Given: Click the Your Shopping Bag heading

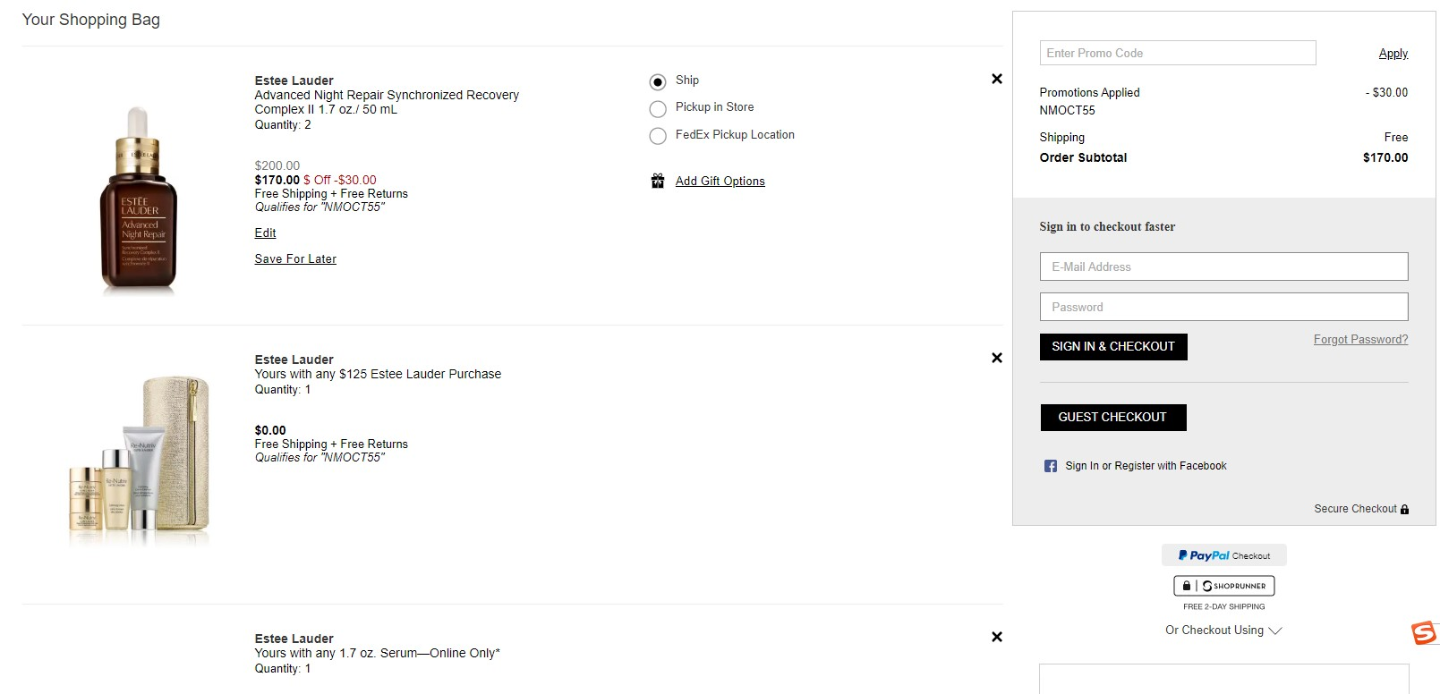Looking at the screenshot, I should pyautogui.click(x=91, y=20).
